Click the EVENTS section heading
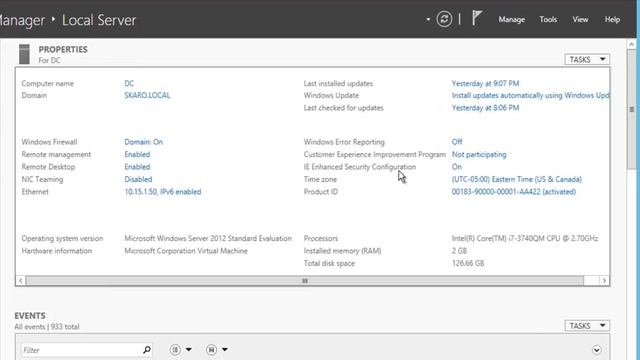The image size is (640, 360). [30, 316]
